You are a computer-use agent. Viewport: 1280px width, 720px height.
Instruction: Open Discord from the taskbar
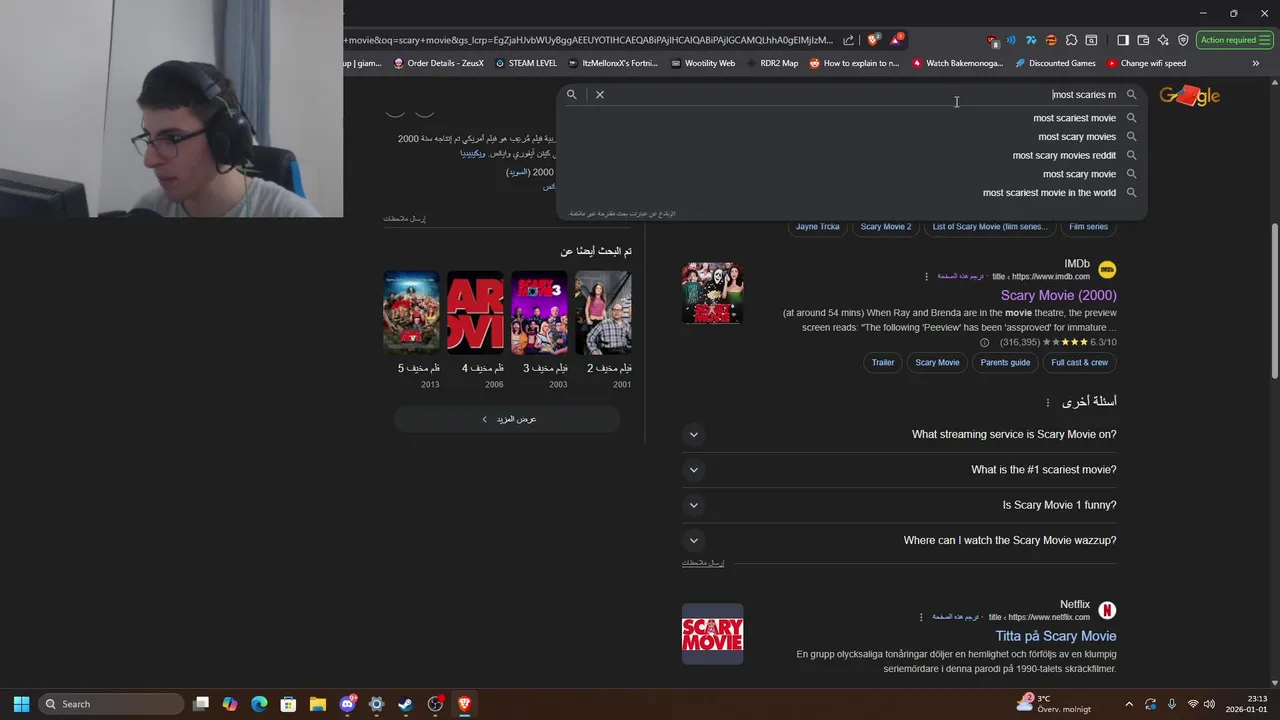[x=347, y=704]
